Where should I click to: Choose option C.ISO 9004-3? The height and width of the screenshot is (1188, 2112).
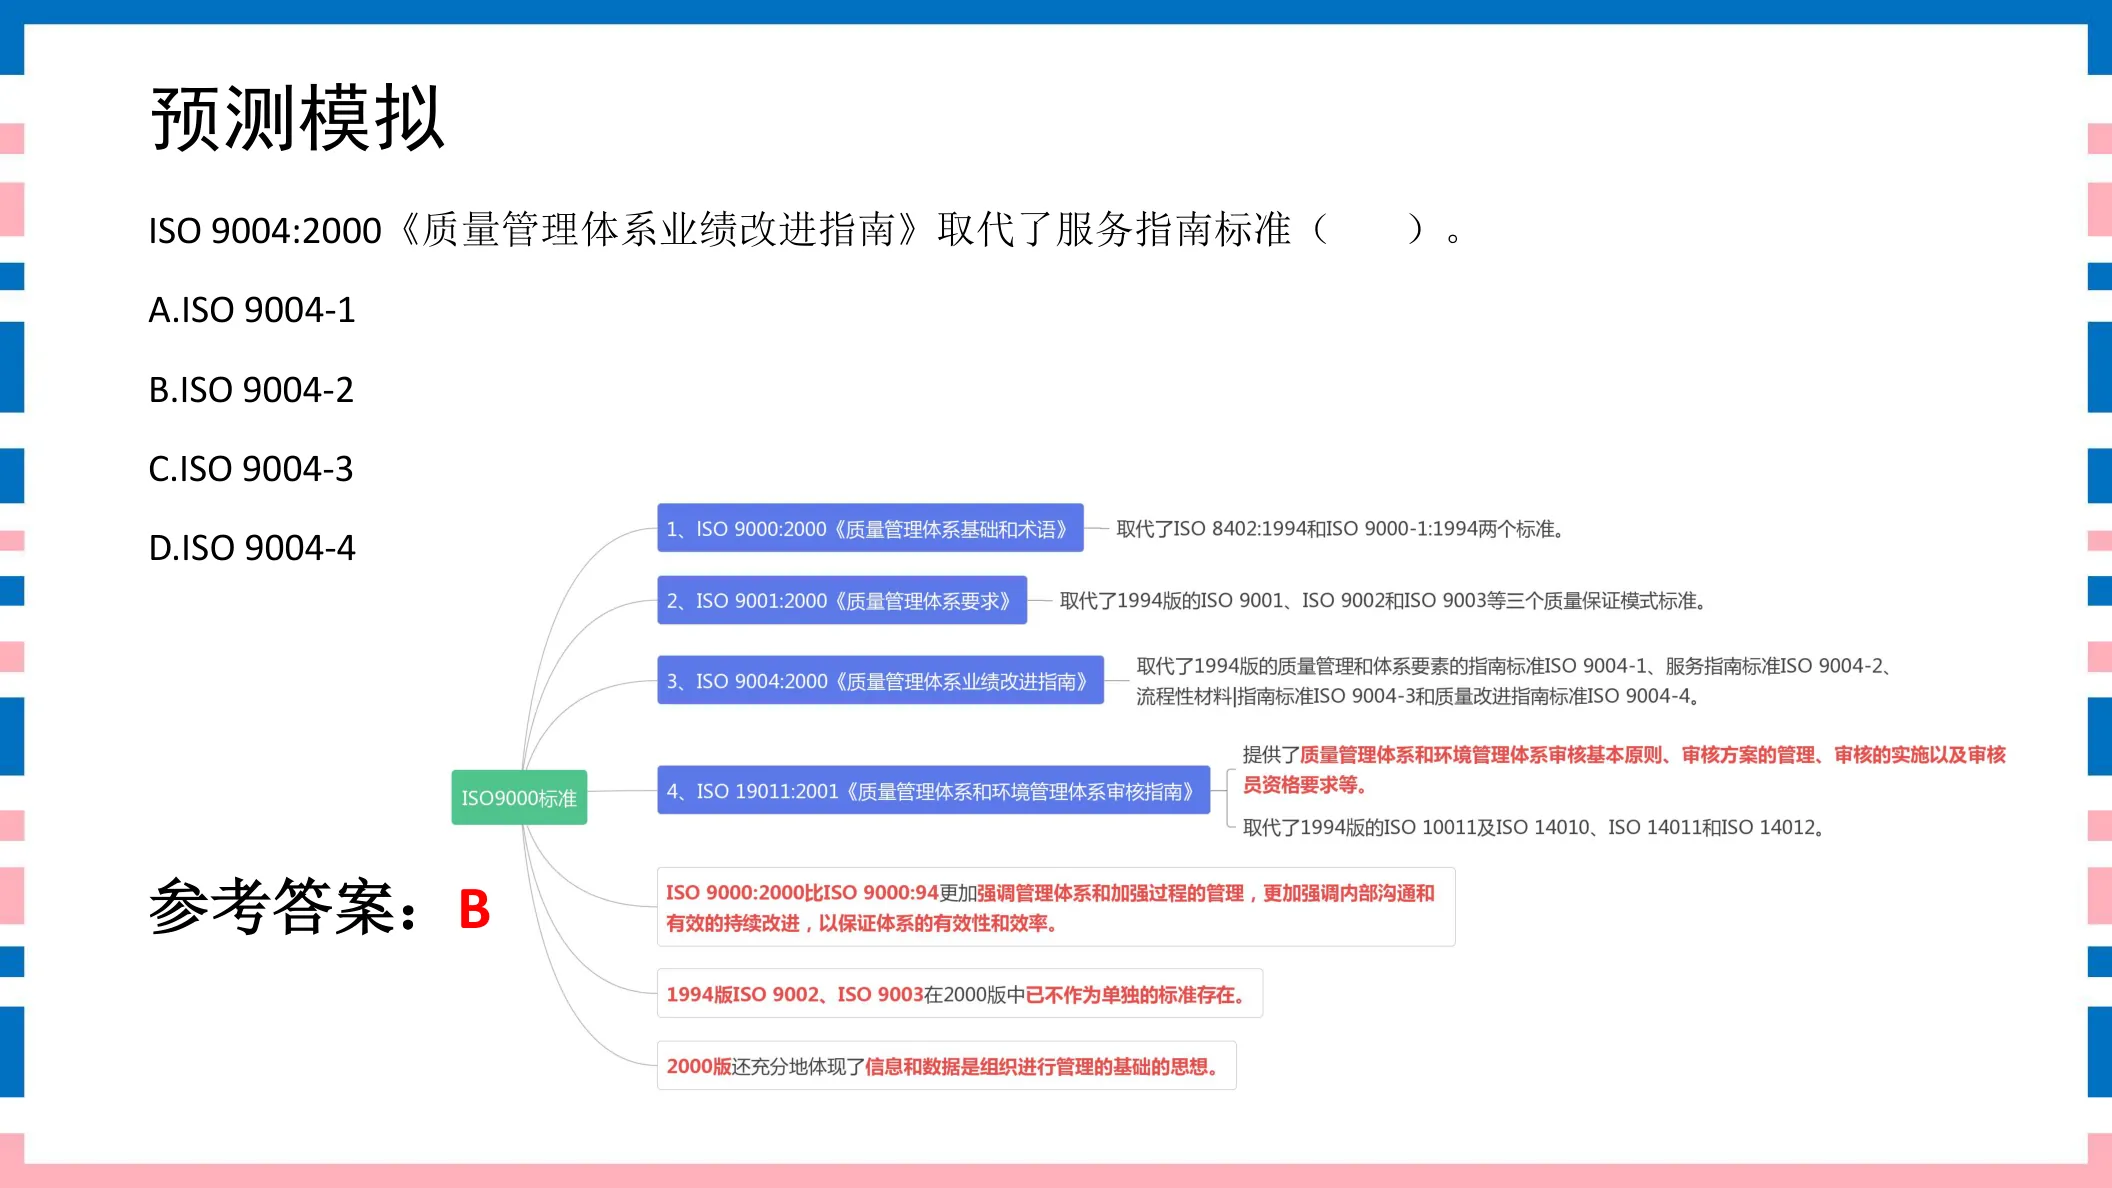pyautogui.click(x=251, y=468)
